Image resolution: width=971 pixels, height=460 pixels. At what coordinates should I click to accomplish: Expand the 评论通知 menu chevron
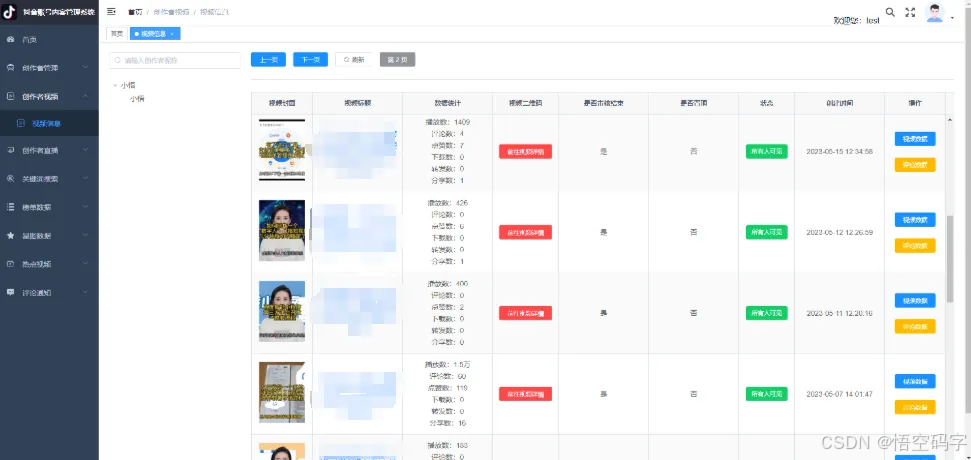85,292
